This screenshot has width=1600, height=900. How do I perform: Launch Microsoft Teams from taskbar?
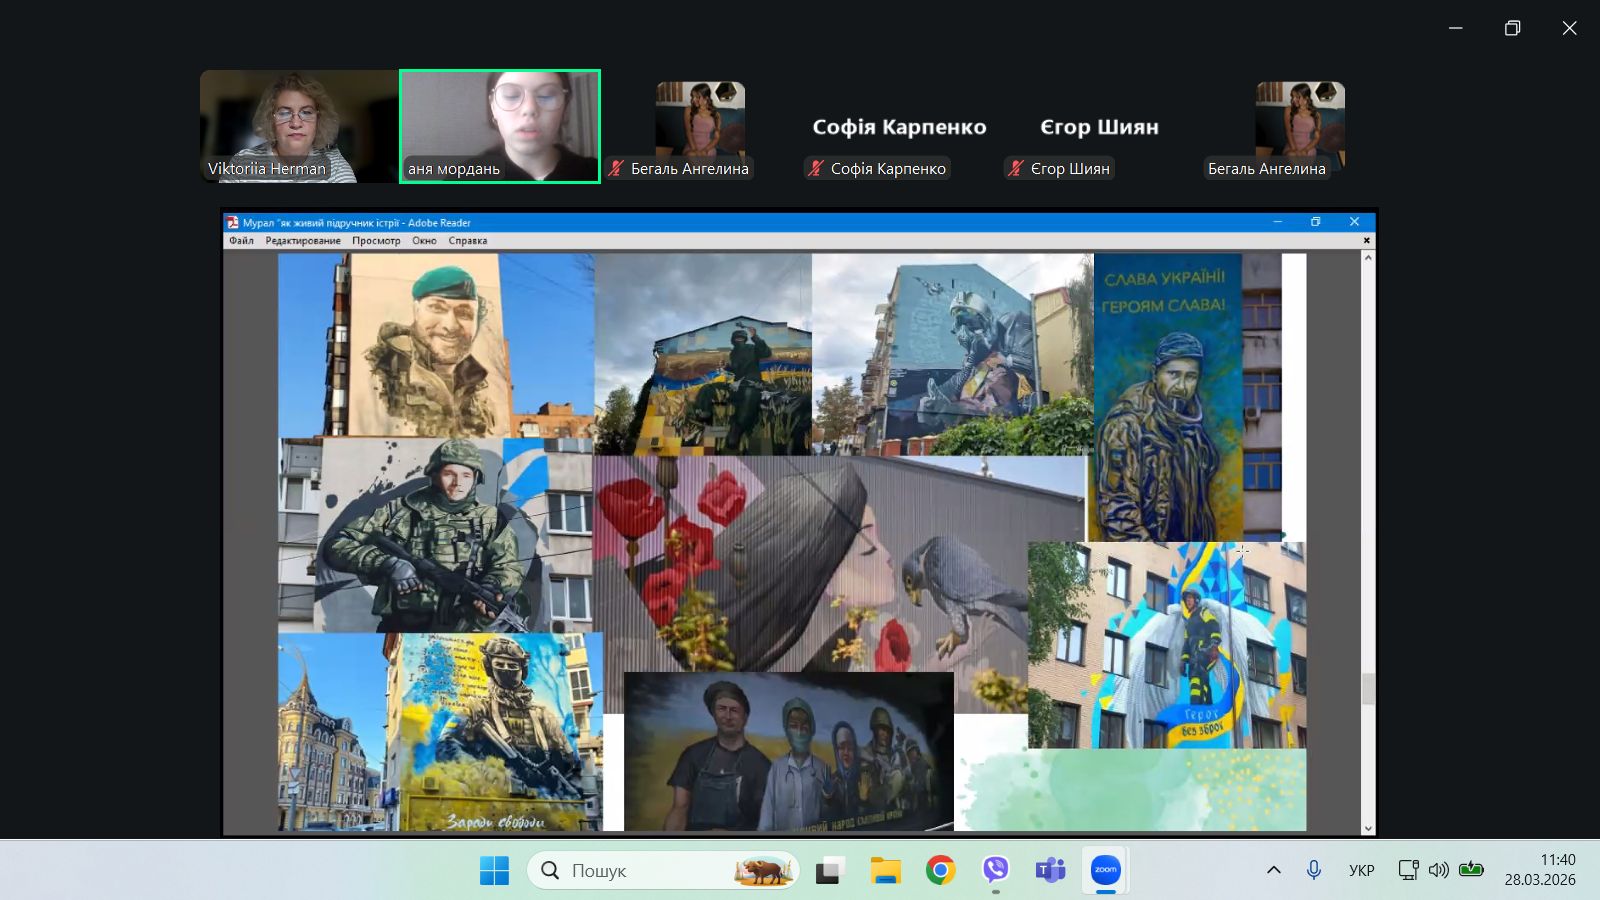pos(1050,870)
